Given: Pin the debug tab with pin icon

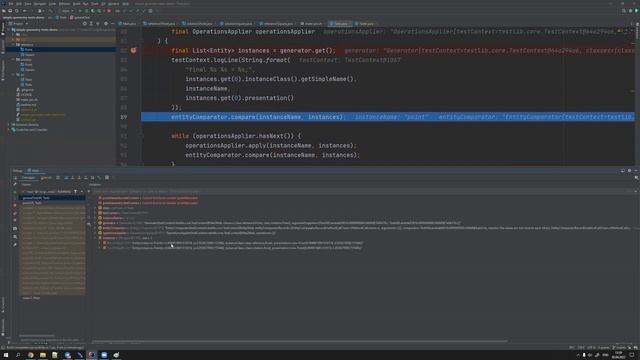Looking at the screenshot, I should click(x=15, y=244).
